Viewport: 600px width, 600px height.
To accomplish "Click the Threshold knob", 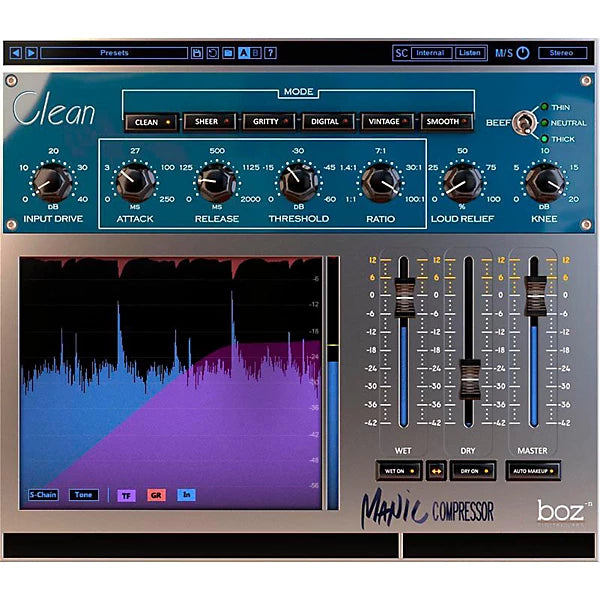I will (x=295, y=181).
